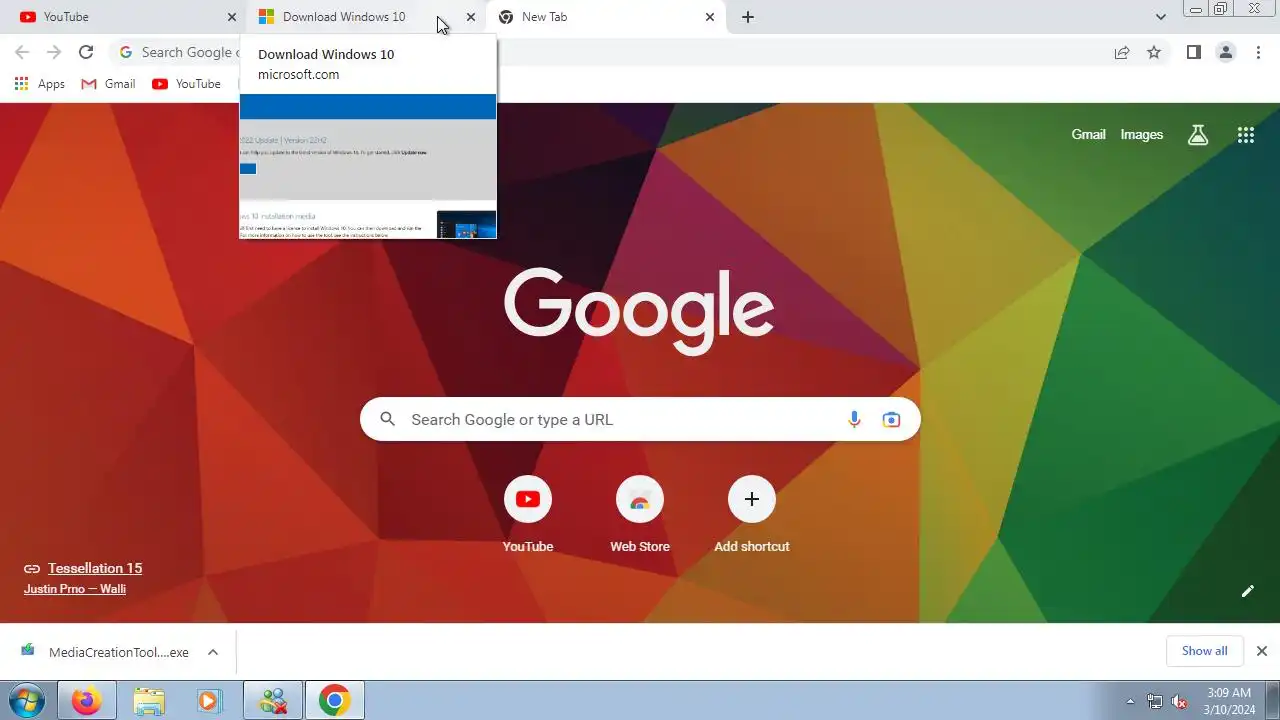The image size is (1280, 720).
Task: Open the Windows Start menu
Action: (x=25, y=701)
